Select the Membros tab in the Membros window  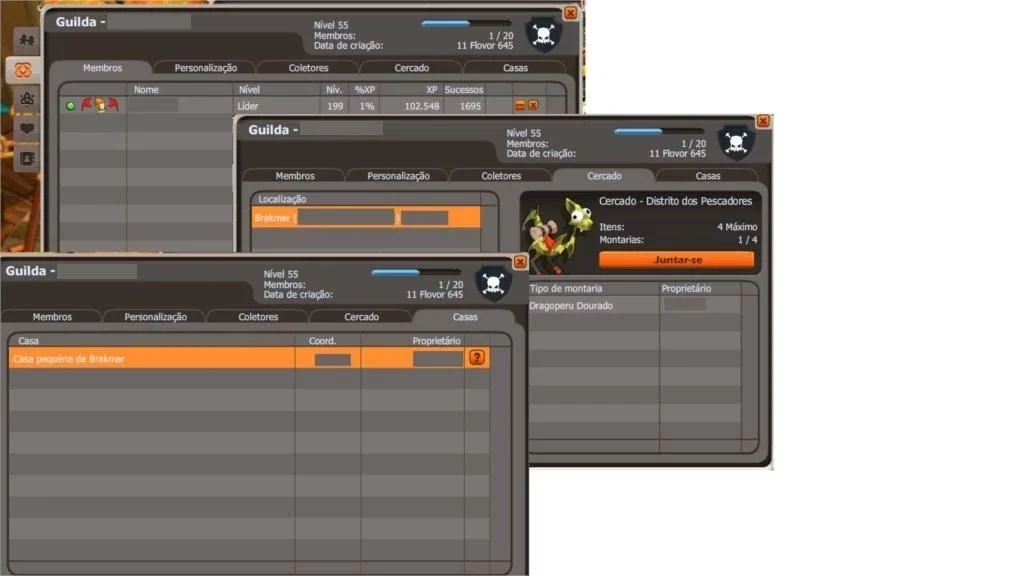(103, 68)
